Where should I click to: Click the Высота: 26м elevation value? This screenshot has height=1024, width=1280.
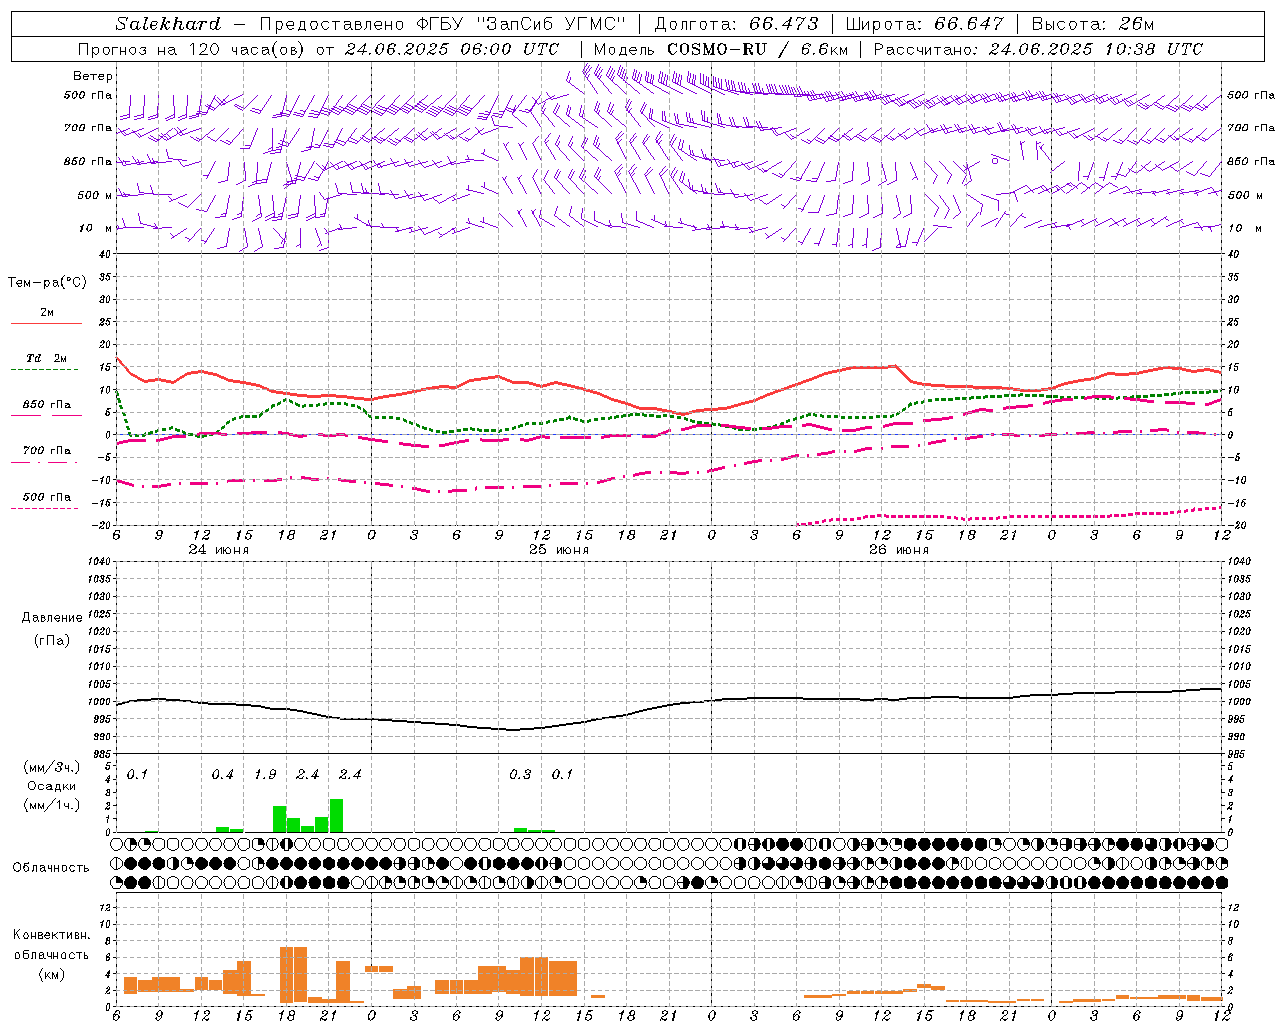pos(1093,24)
